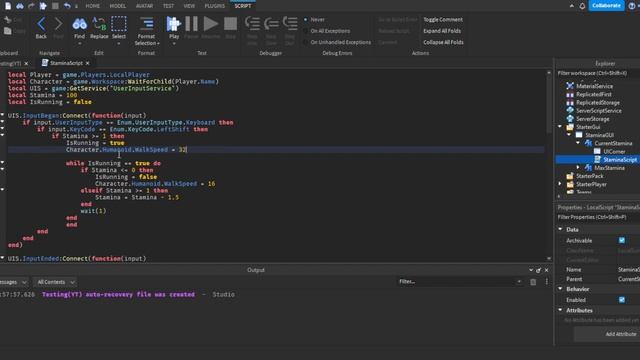Click the Parent property value field
This screenshot has width=640, height=360.
(x=628, y=279)
